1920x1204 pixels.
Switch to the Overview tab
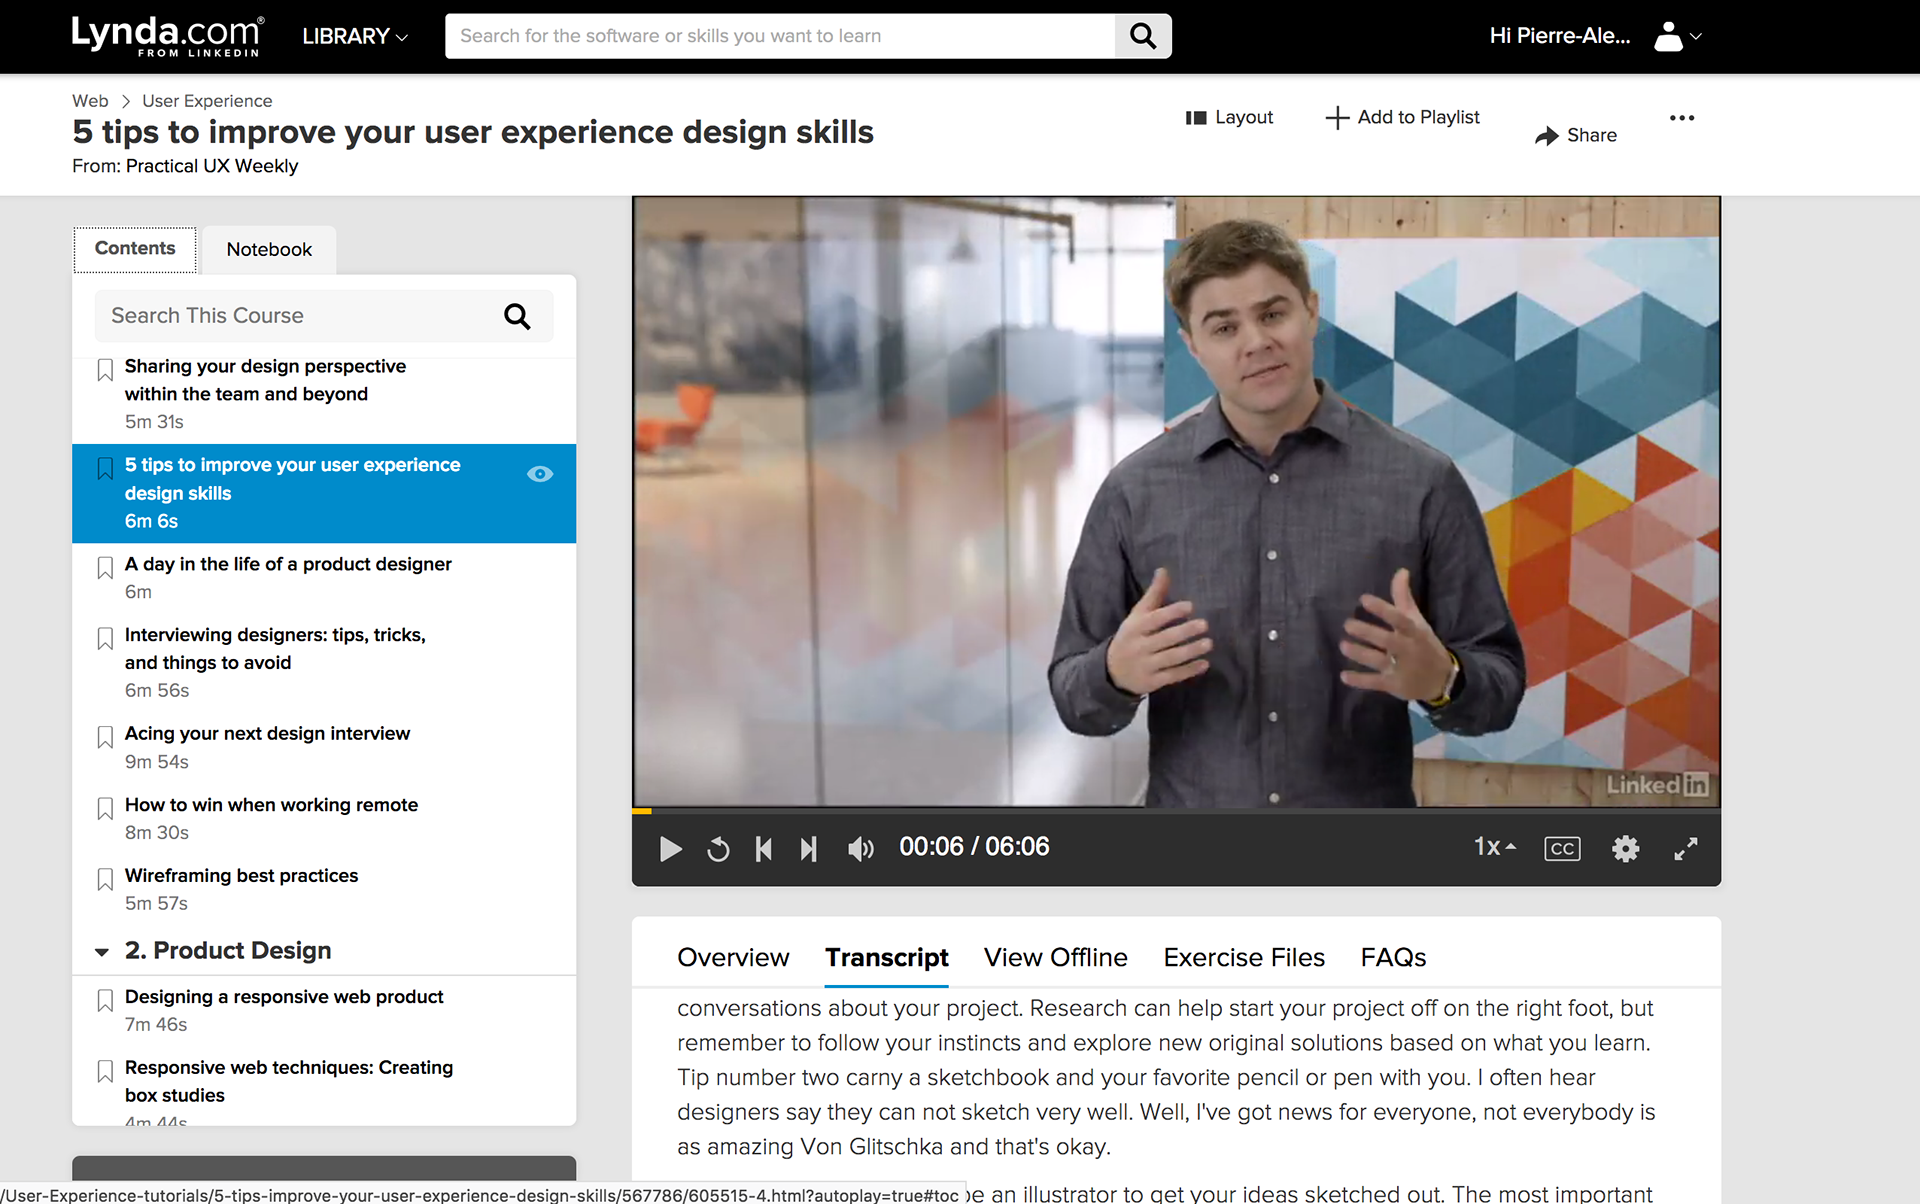coord(733,958)
